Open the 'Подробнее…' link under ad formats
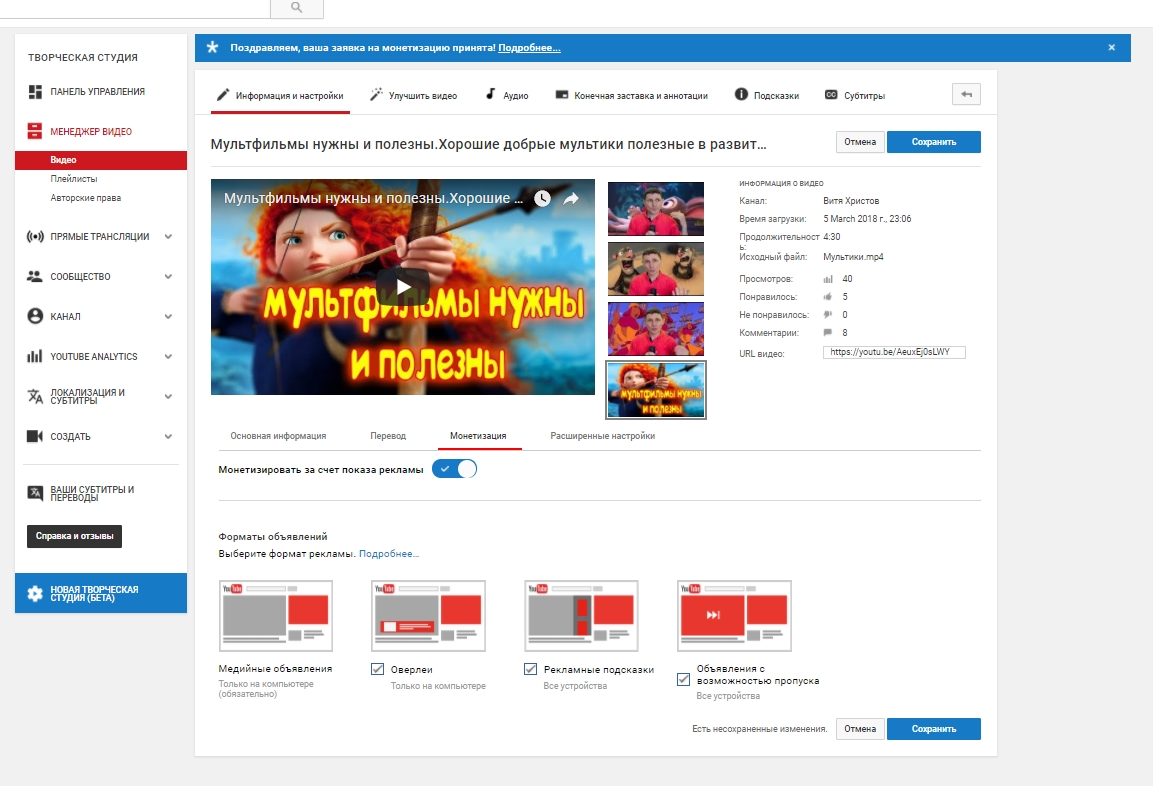 pos(388,554)
